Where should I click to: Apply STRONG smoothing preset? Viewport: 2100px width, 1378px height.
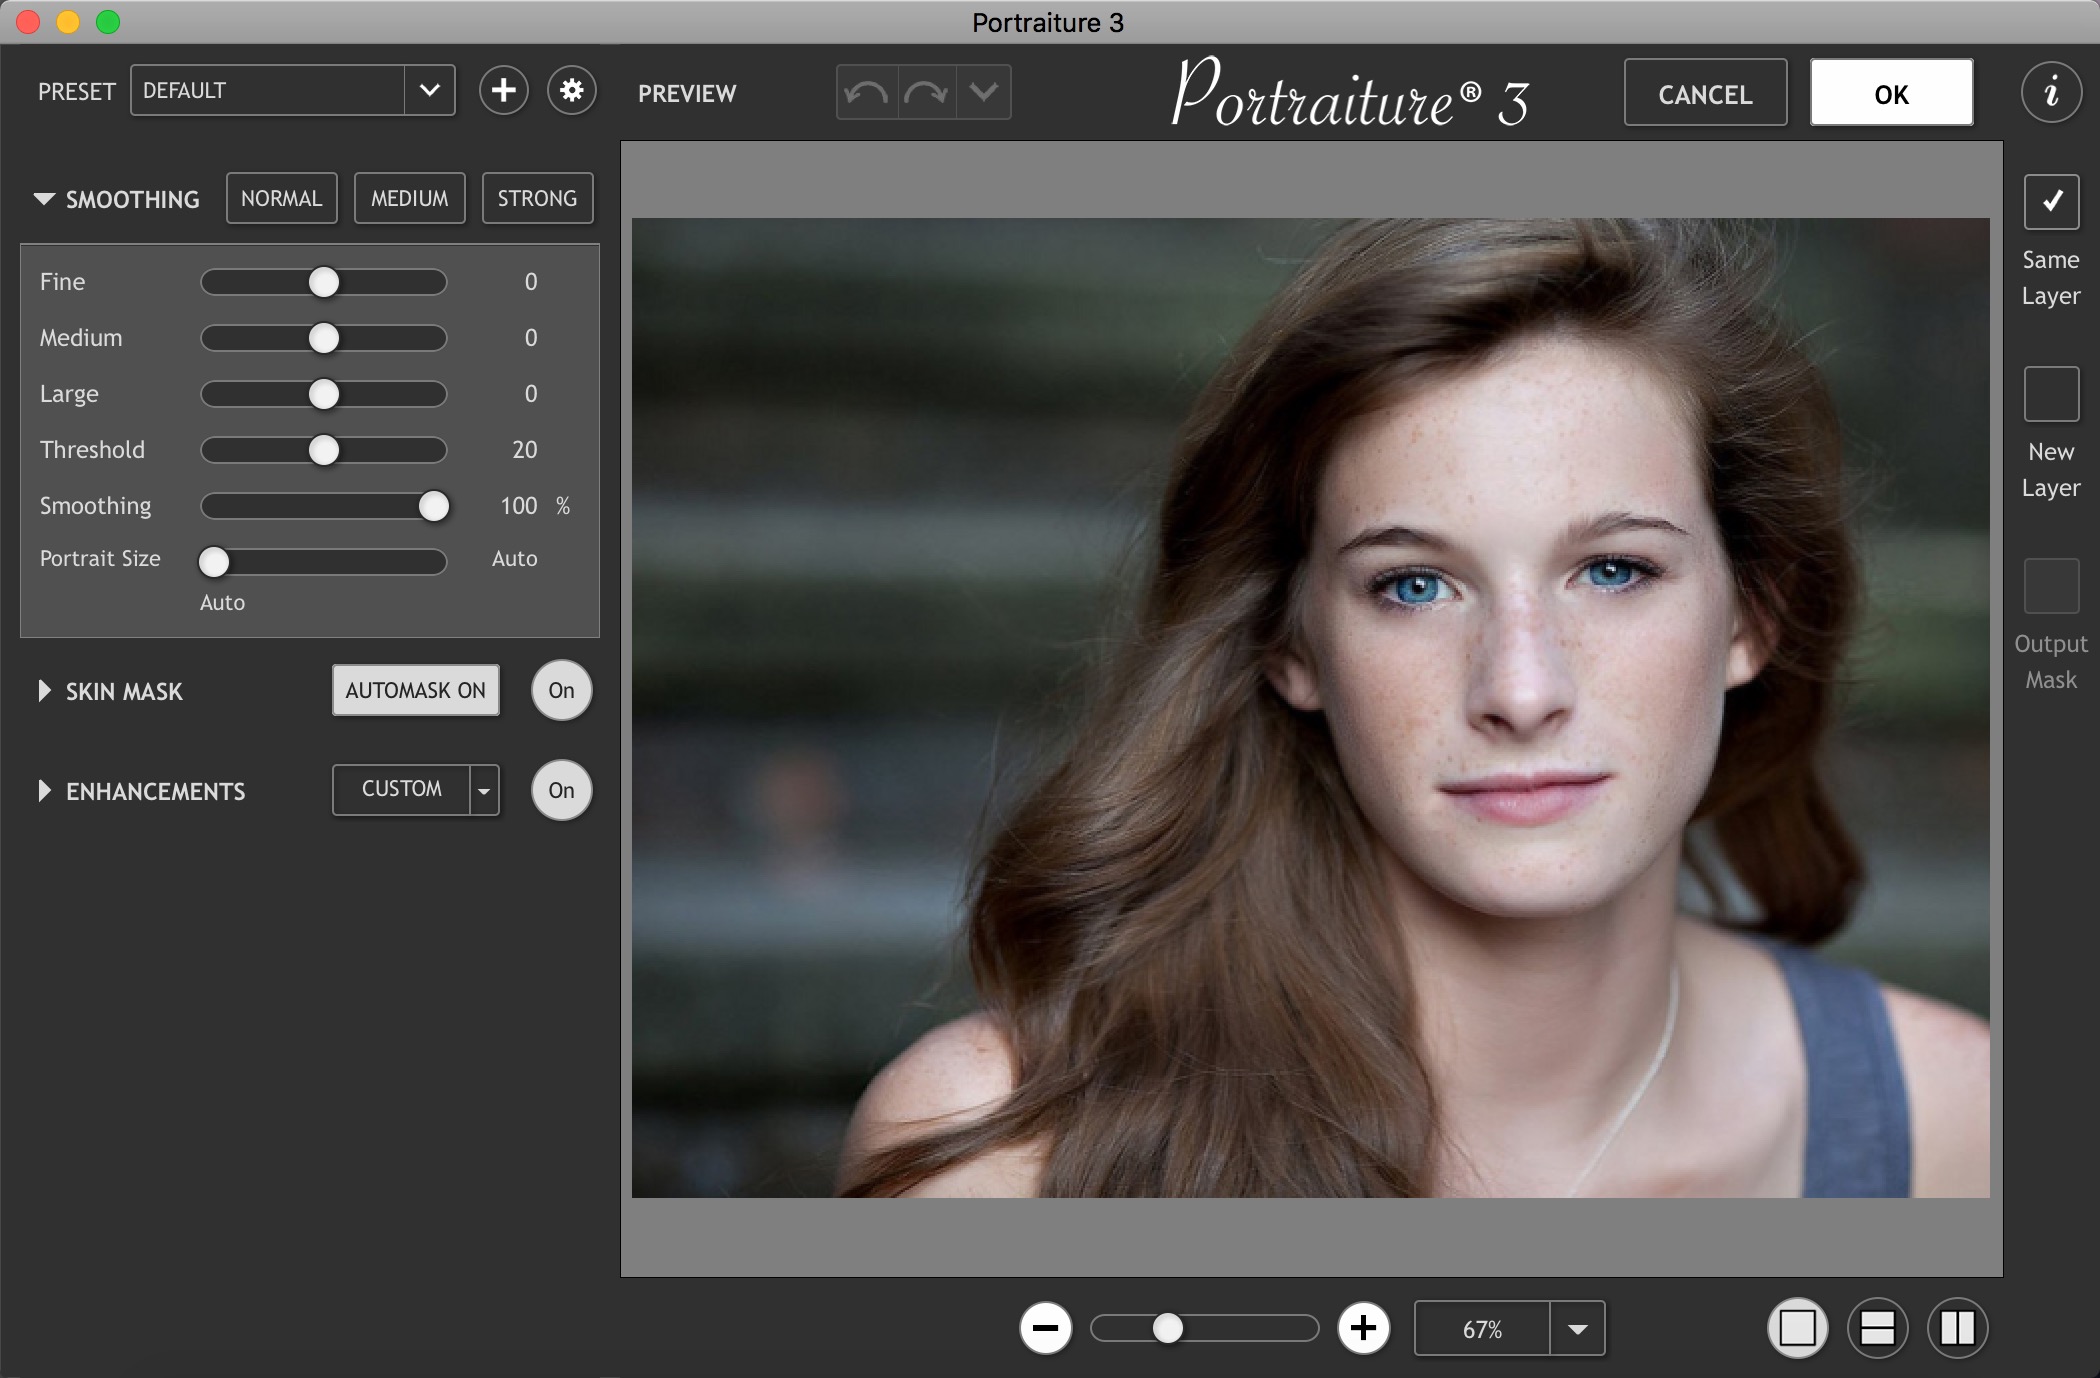coord(537,198)
